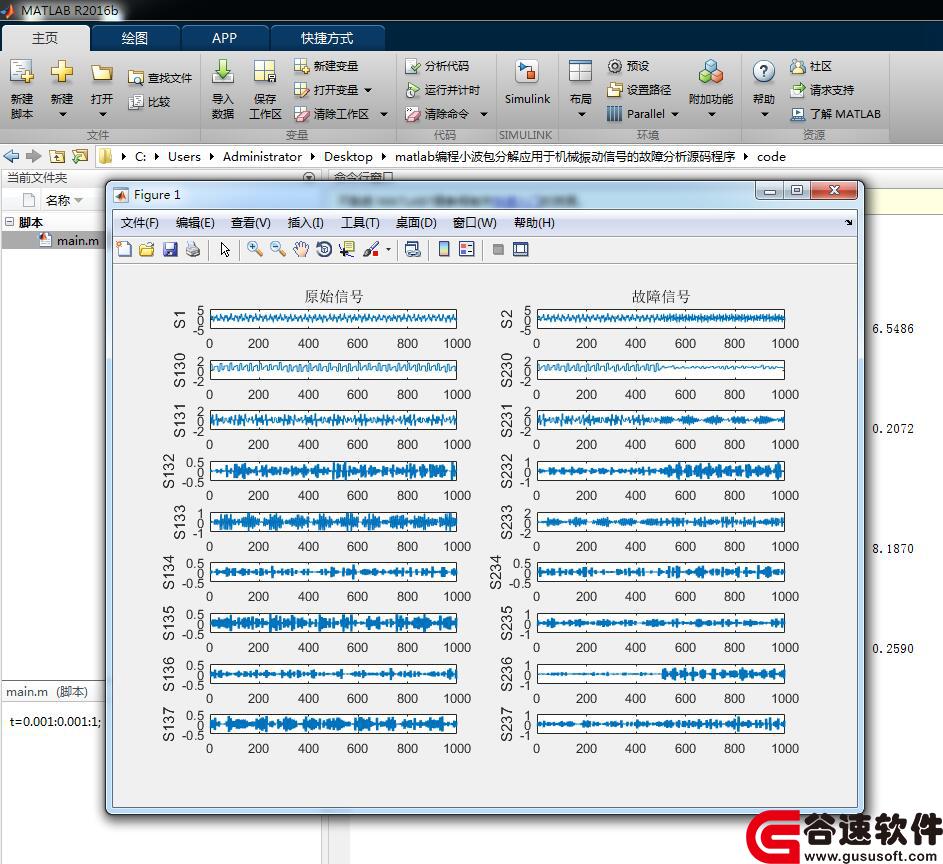
Task: Open the 文件(F) menu in Figure 1
Action: click(x=140, y=223)
